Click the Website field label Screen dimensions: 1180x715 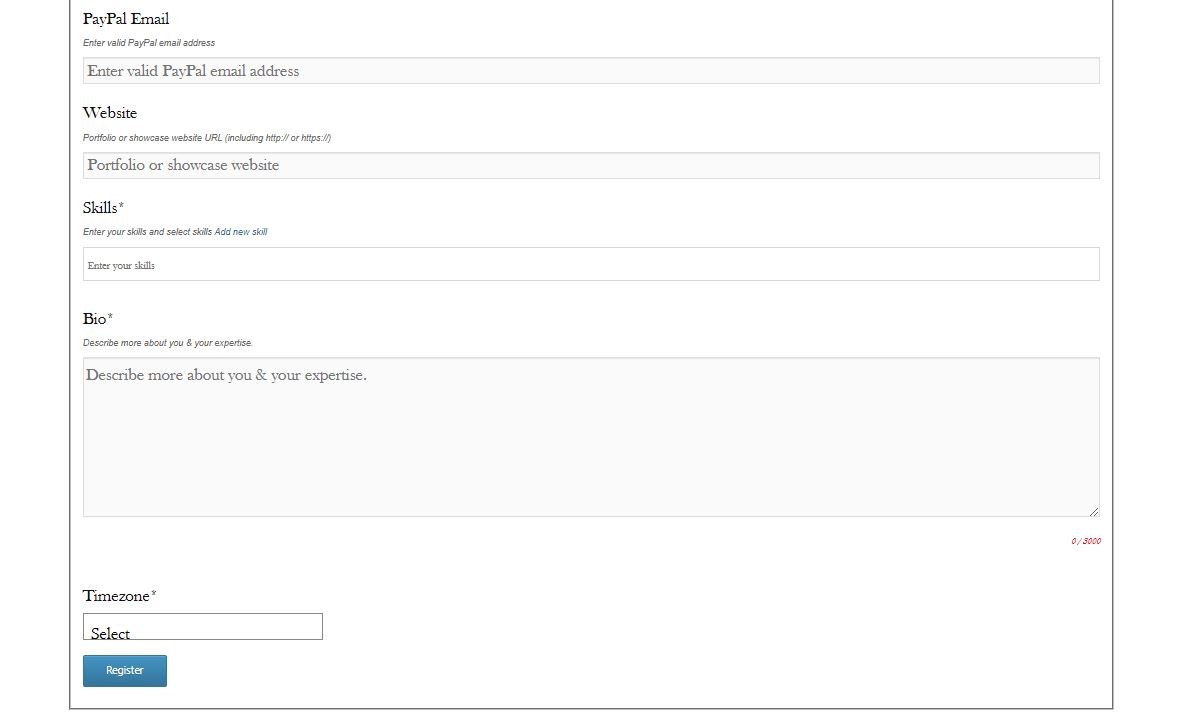[x=110, y=113]
